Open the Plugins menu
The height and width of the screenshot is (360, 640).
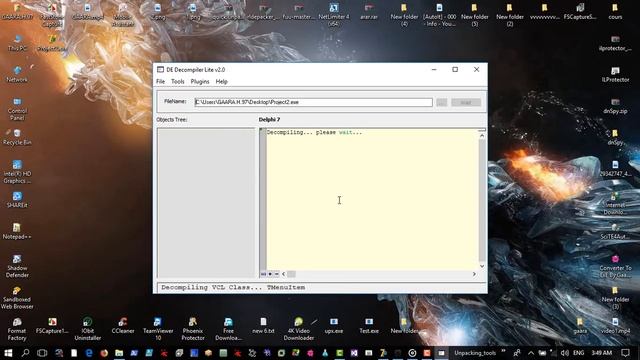200,82
